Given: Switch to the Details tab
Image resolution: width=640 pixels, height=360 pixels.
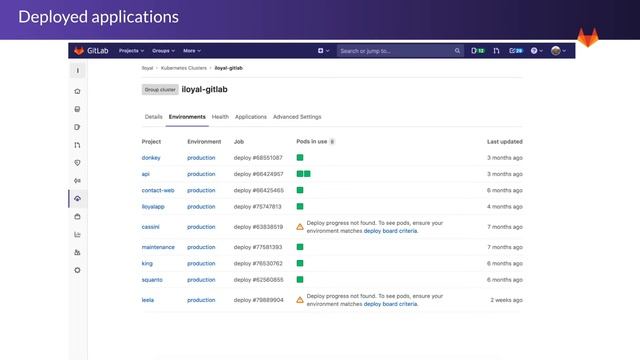Looking at the screenshot, I should point(153,117).
